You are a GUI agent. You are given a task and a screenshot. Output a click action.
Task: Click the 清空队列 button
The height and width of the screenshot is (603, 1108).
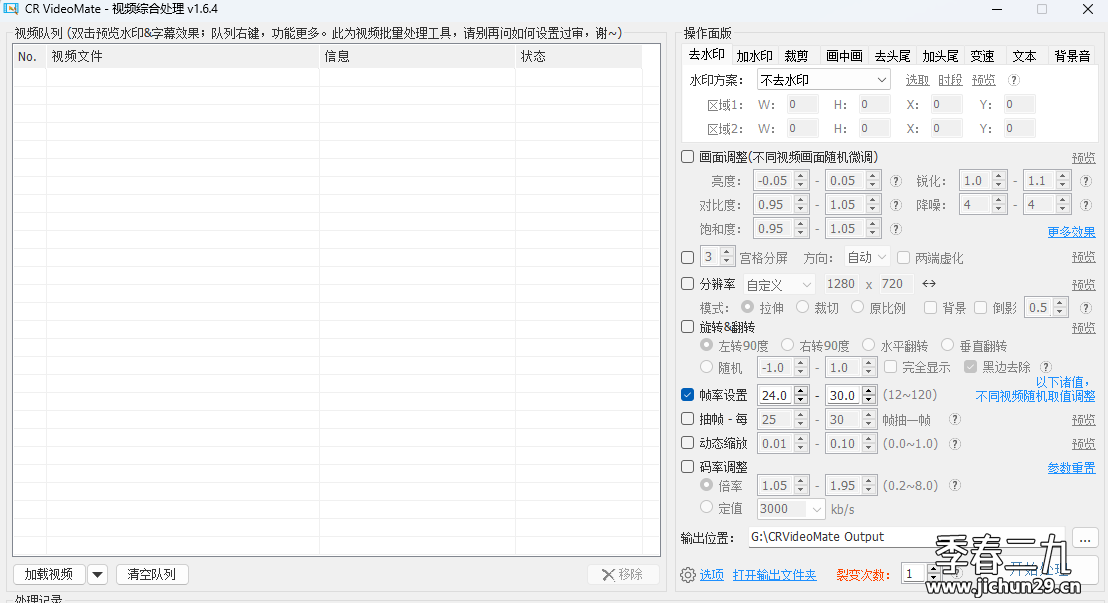[x=152, y=575]
